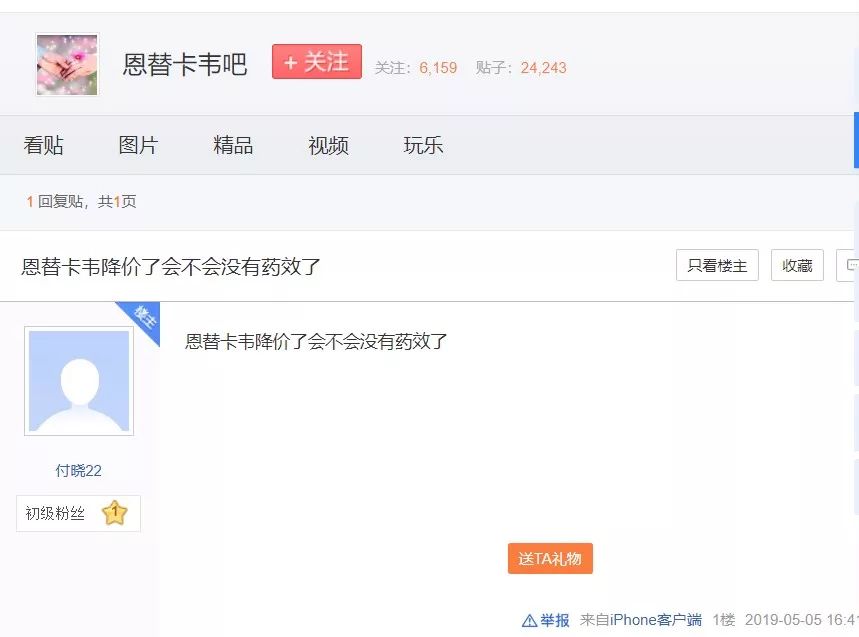
Task: Switch to the 图片 tab
Action: [138, 145]
